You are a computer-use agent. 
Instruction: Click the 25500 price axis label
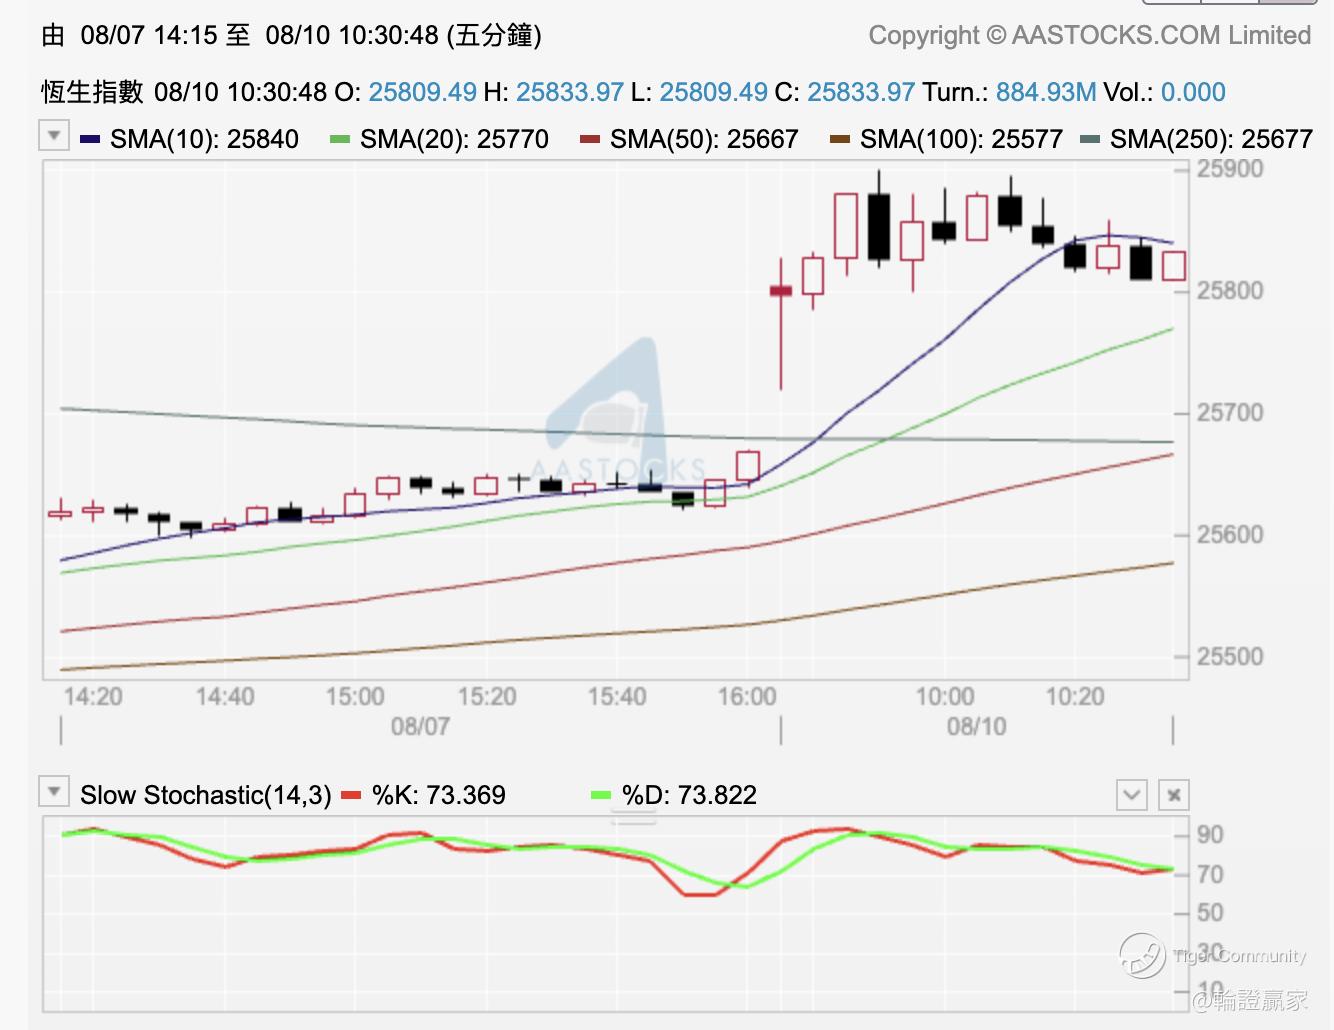tap(1230, 656)
